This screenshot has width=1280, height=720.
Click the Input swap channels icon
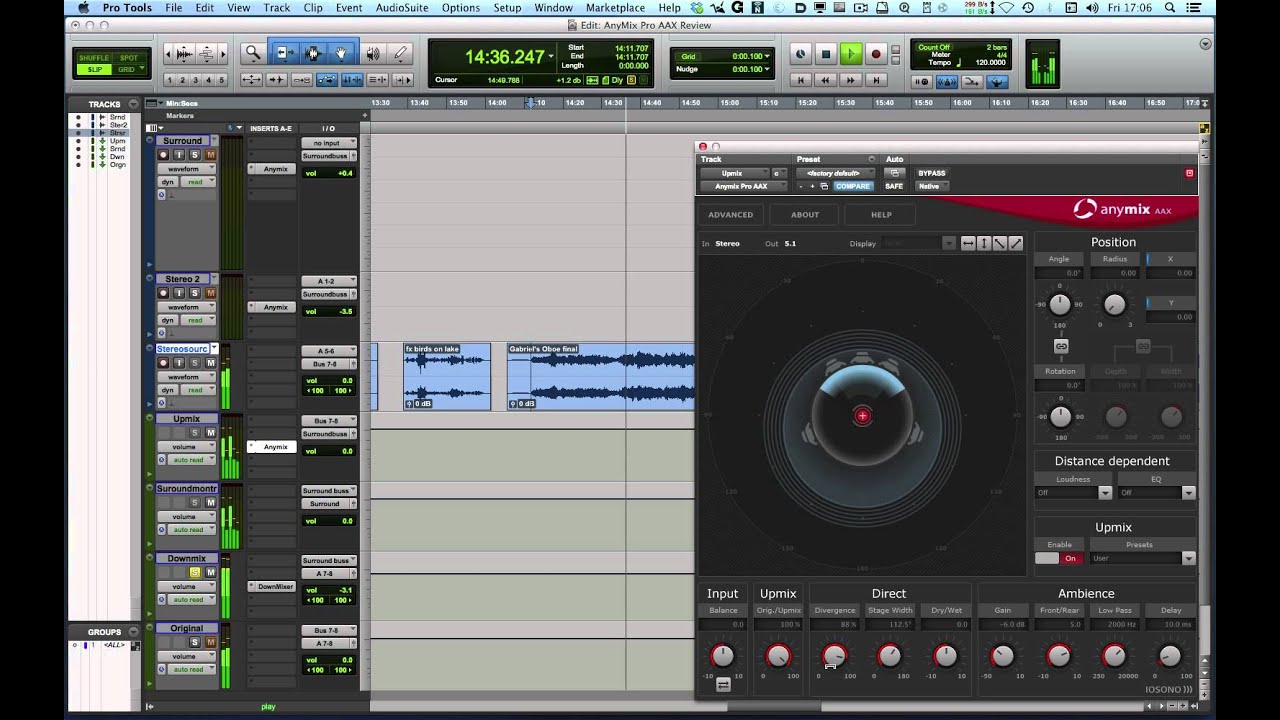(723, 685)
